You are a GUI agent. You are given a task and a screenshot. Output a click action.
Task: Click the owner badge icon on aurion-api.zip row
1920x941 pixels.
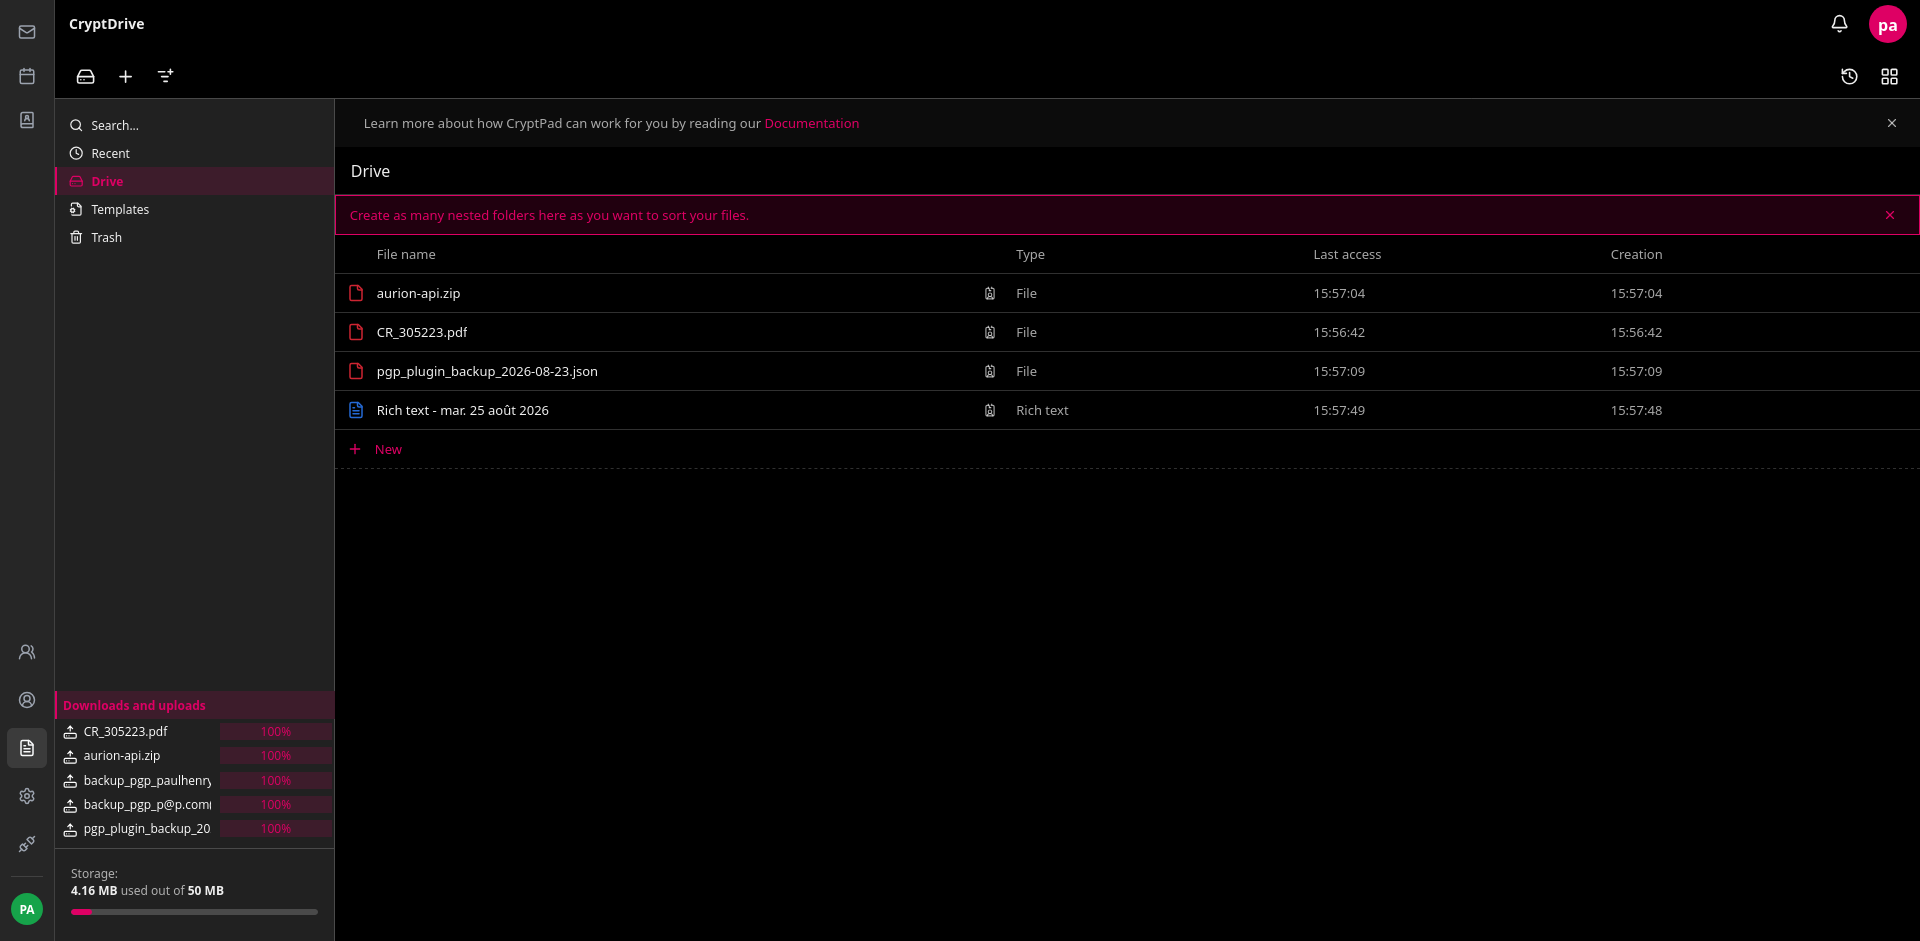[990, 293]
